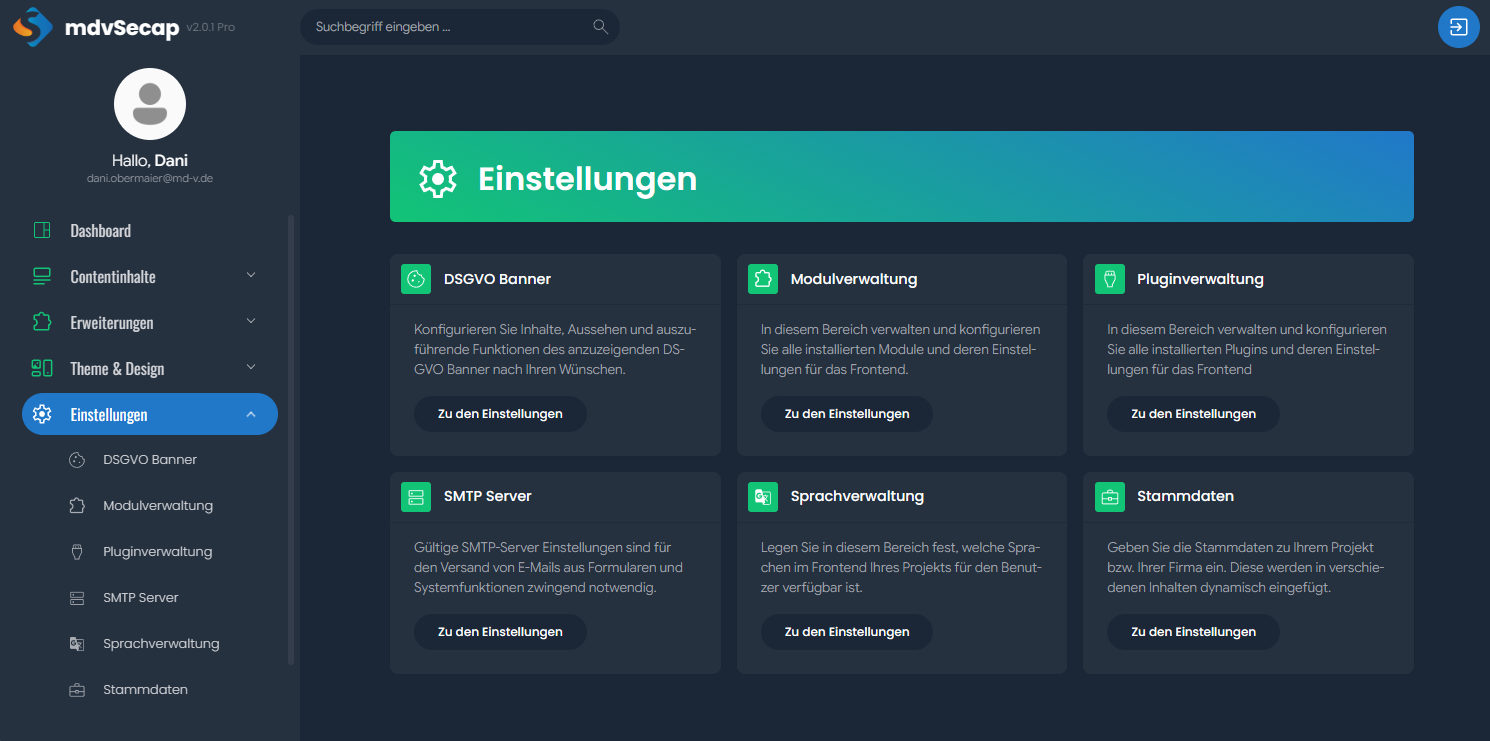The width and height of the screenshot is (1490, 741).
Task: Click the Modulverwaltung card puzzle icon
Action: [x=762, y=279]
